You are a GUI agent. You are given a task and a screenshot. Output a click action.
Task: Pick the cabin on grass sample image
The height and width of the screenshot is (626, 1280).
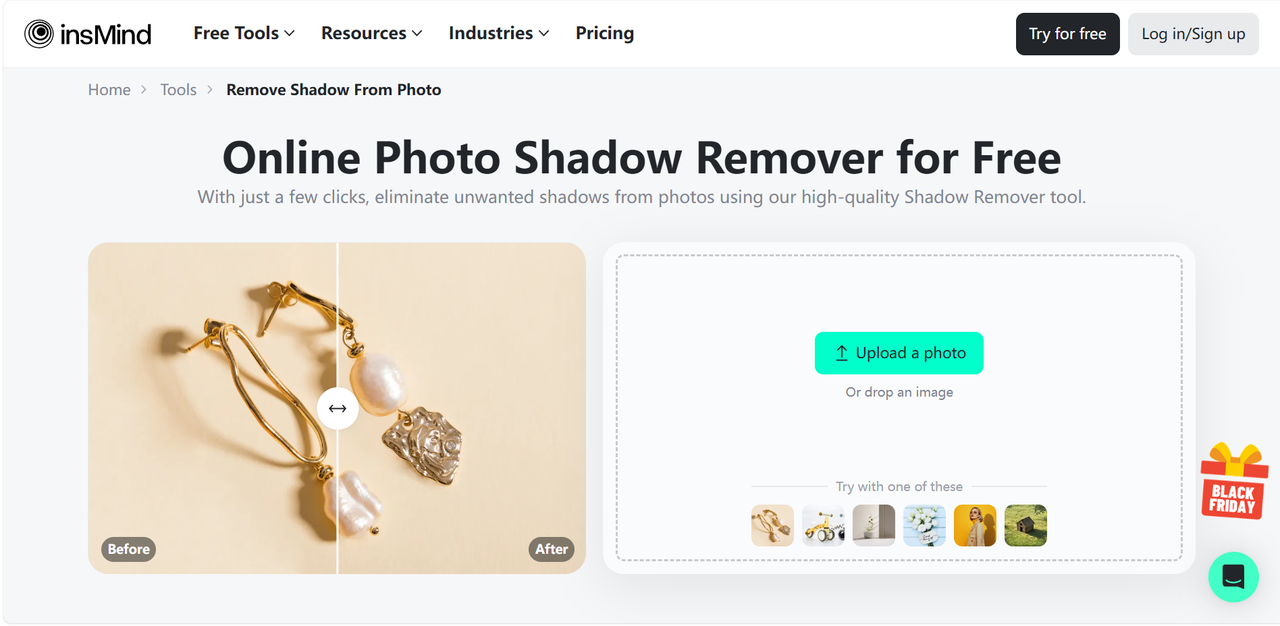click(x=1026, y=525)
